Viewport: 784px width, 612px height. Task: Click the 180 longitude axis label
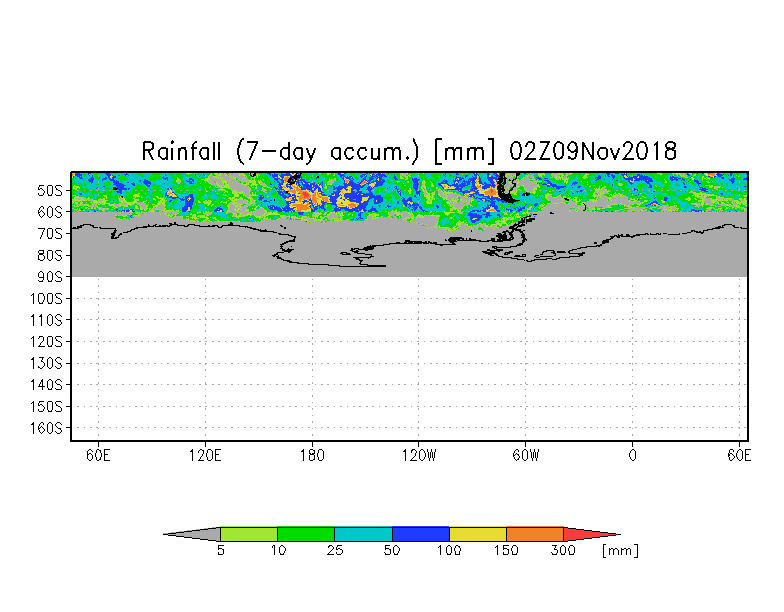pyautogui.click(x=312, y=456)
